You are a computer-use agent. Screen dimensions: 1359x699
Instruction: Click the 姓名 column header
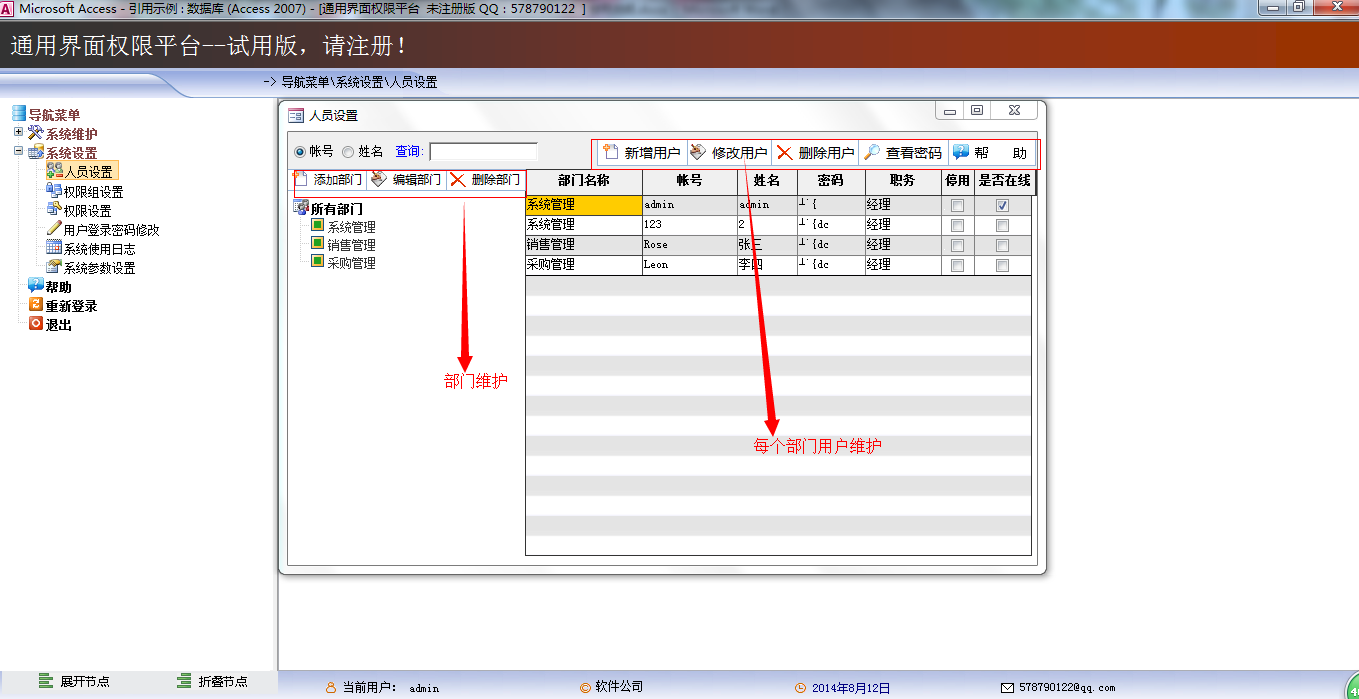pos(767,181)
